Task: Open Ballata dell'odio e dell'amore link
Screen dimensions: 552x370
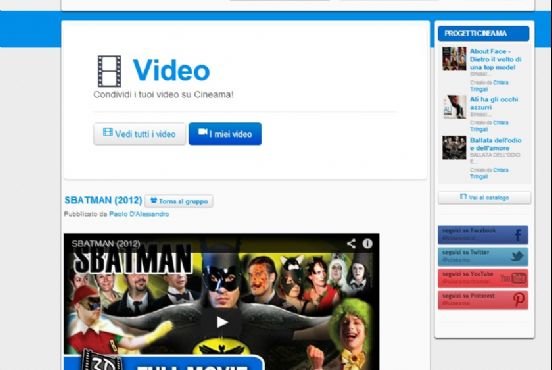Action: [x=496, y=144]
